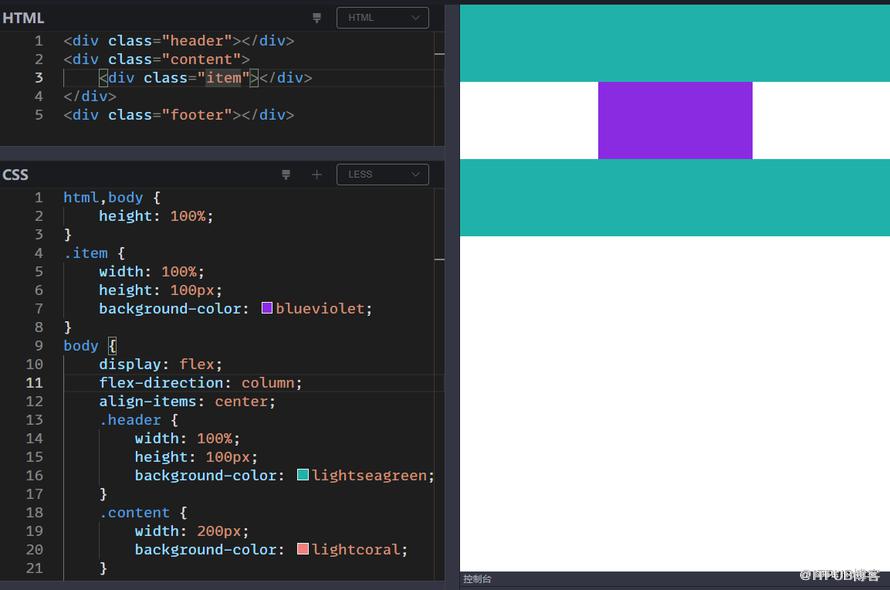
Task: Click the lower teal footer bar in preview
Action: [x=675, y=198]
